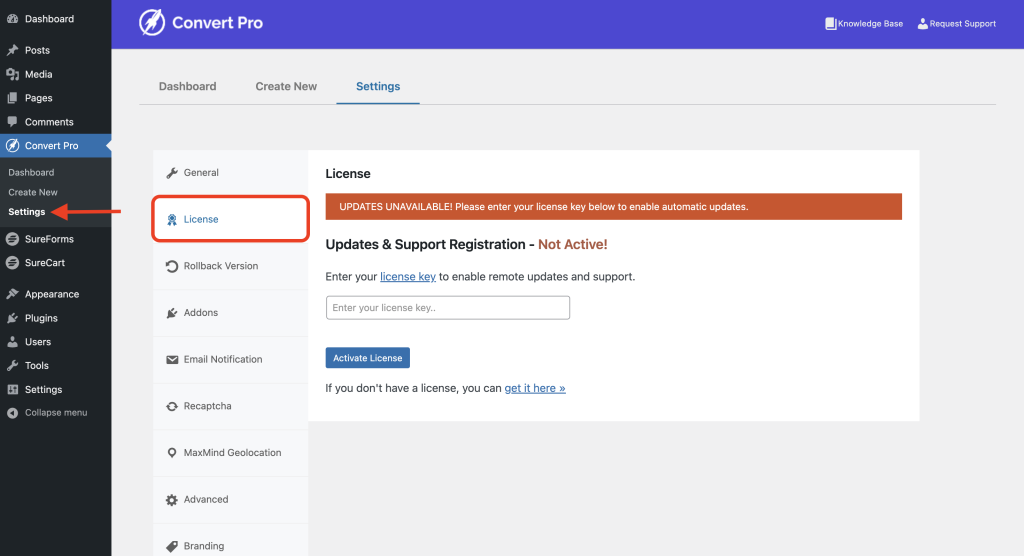Open the Email Notification settings label
This screenshot has height=556, width=1024.
pos(223,360)
